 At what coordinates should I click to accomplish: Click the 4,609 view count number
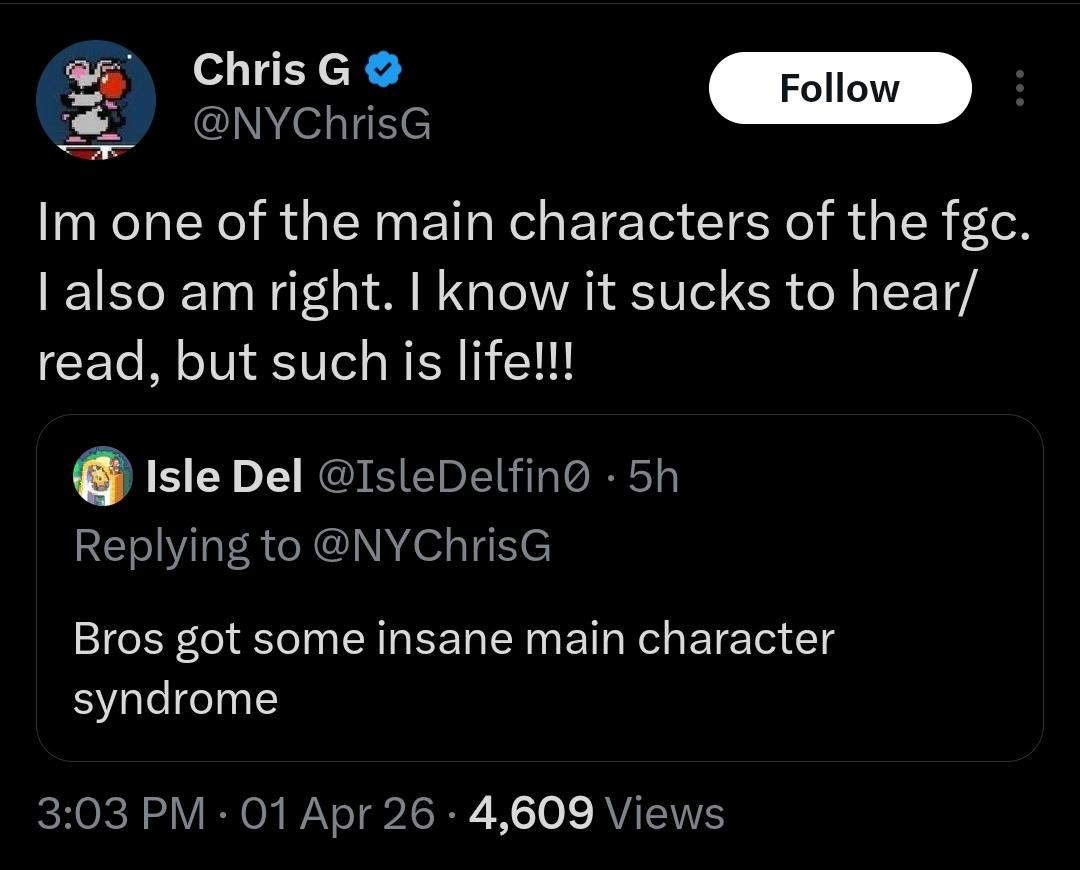(x=531, y=813)
